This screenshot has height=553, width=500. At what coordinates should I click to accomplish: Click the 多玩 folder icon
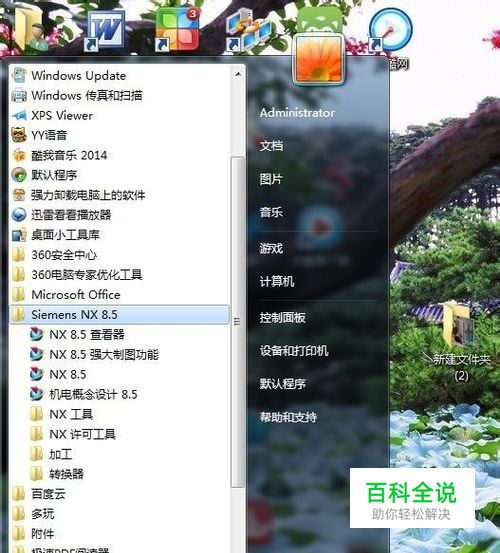point(19,514)
